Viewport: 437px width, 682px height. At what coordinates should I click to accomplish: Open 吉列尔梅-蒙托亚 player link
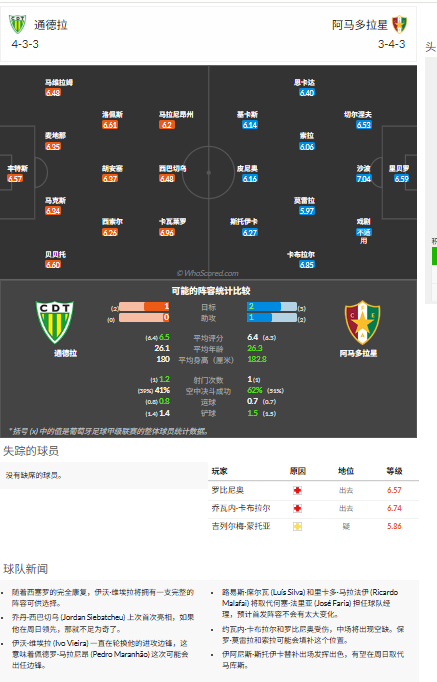(241, 526)
